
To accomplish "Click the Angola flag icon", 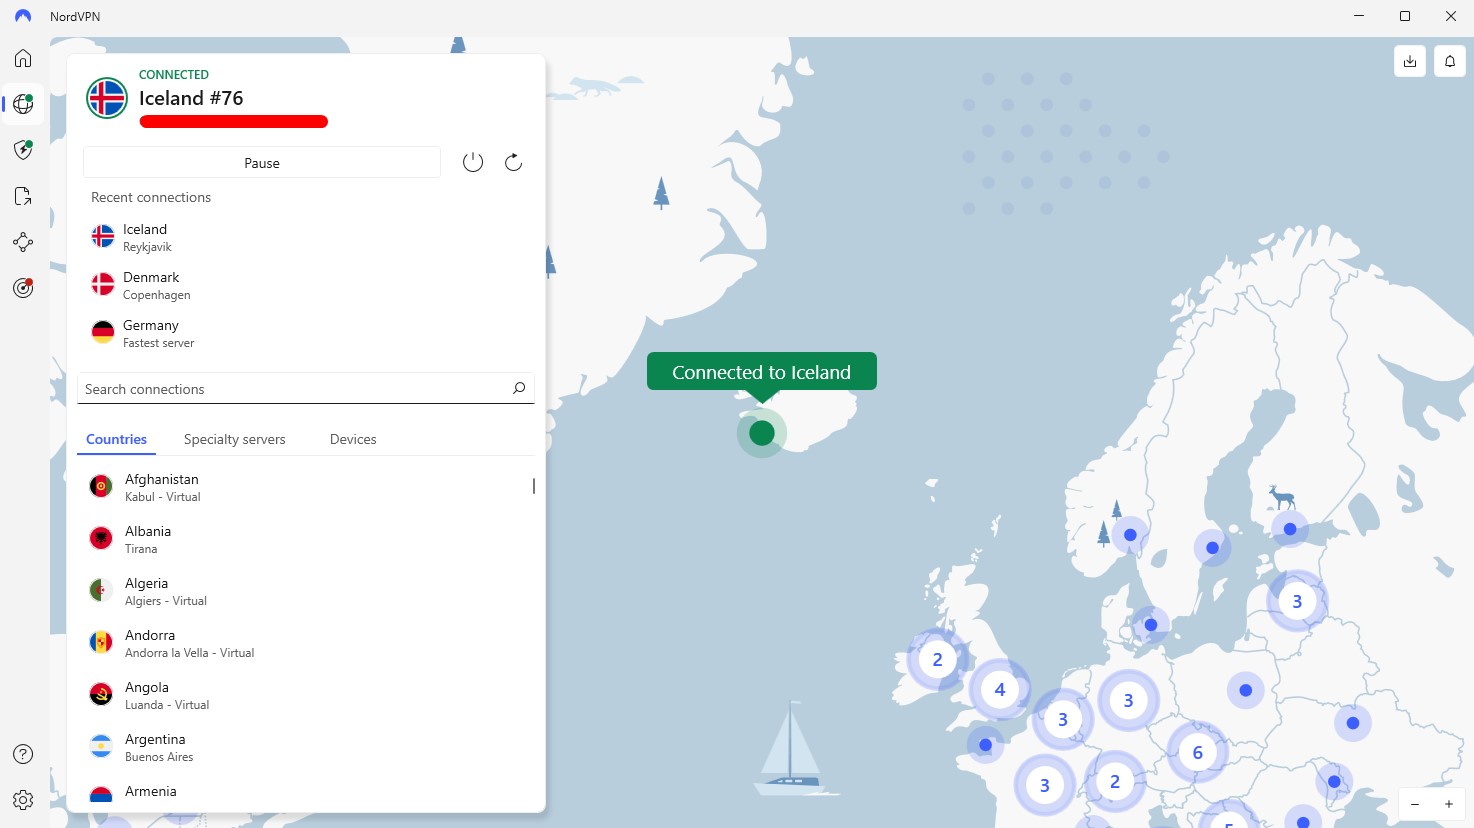I will pos(101,694).
